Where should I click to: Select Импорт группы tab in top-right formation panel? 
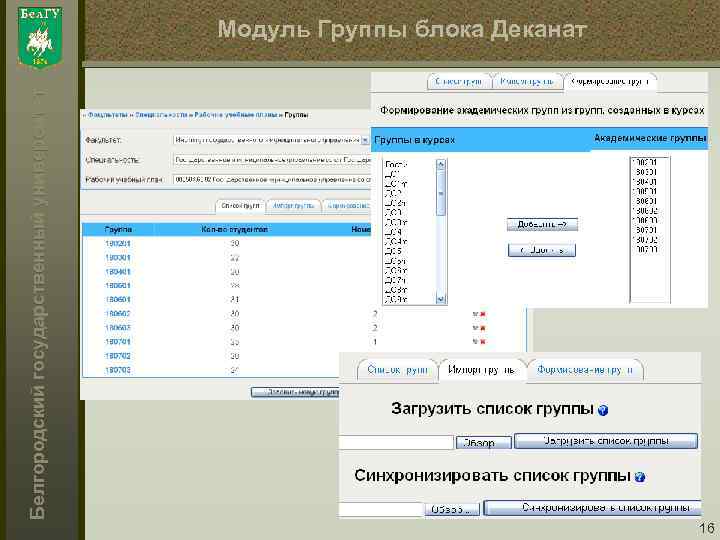point(527,82)
